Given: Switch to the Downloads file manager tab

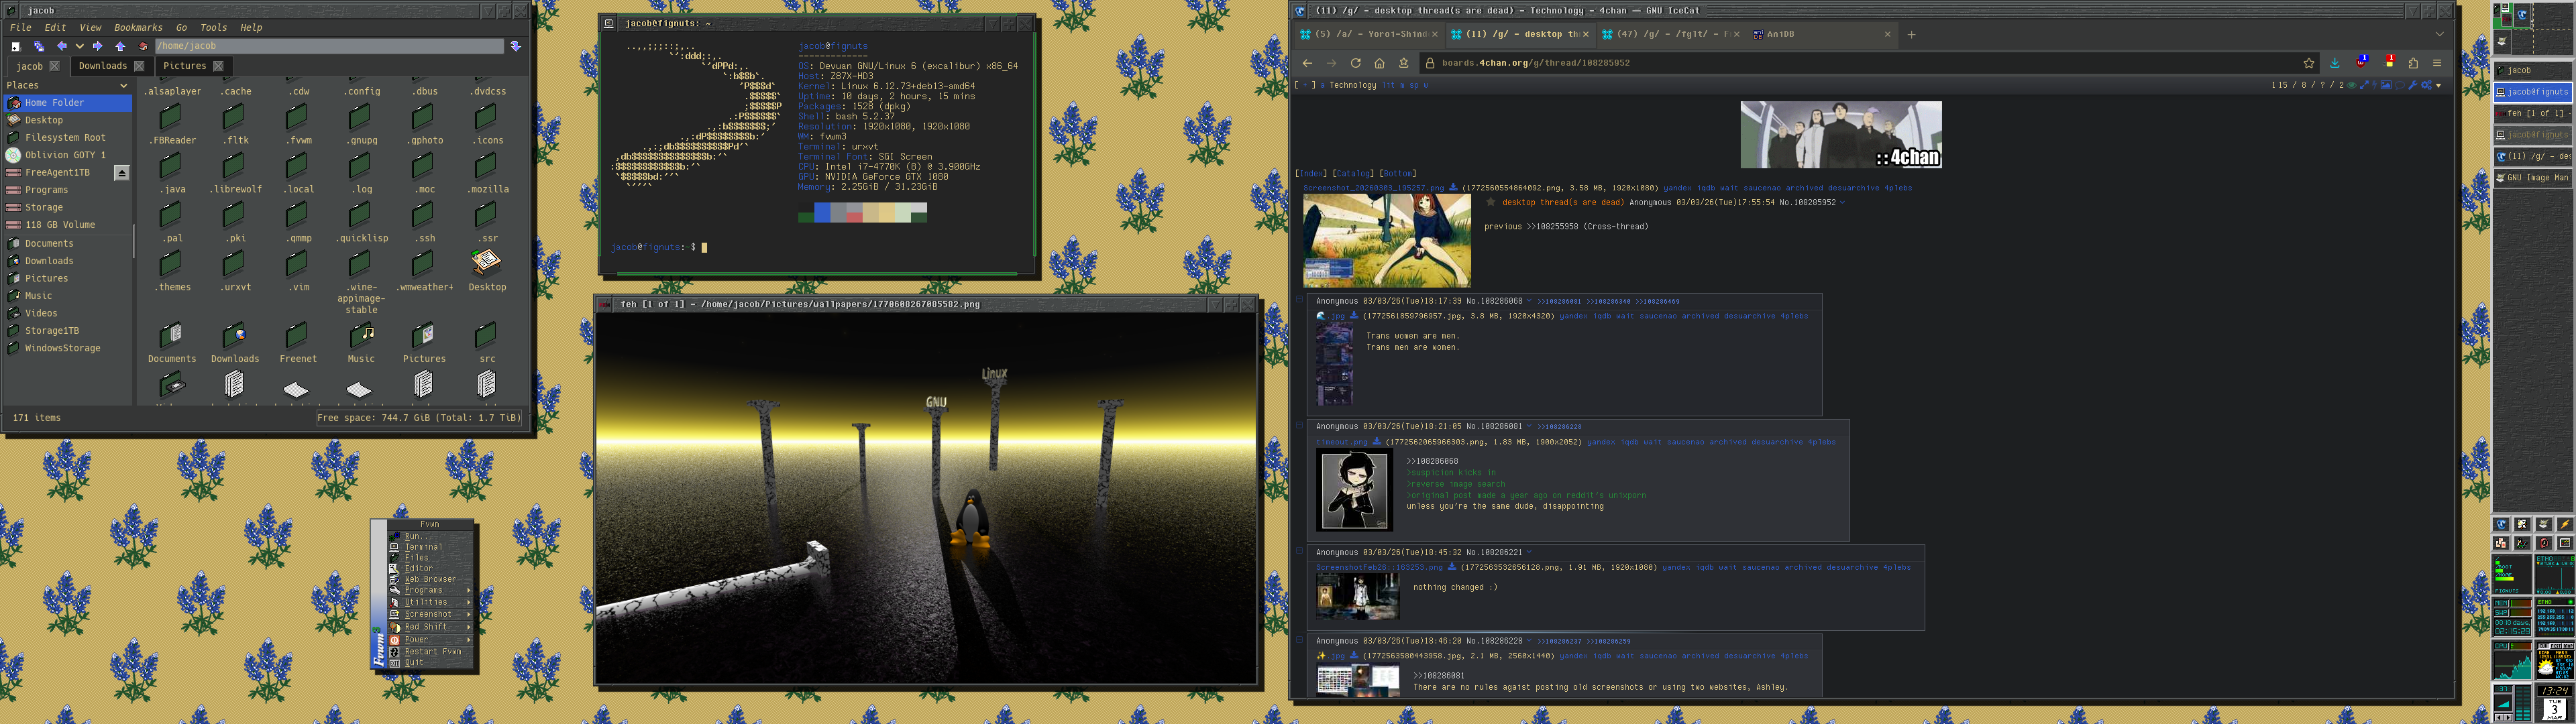Looking at the screenshot, I should tap(102, 66).
